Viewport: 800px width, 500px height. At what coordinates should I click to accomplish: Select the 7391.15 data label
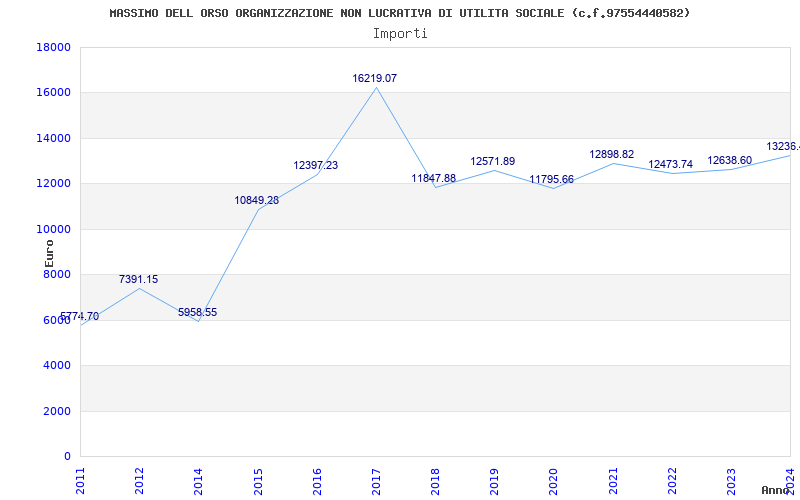click(x=138, y=280)
